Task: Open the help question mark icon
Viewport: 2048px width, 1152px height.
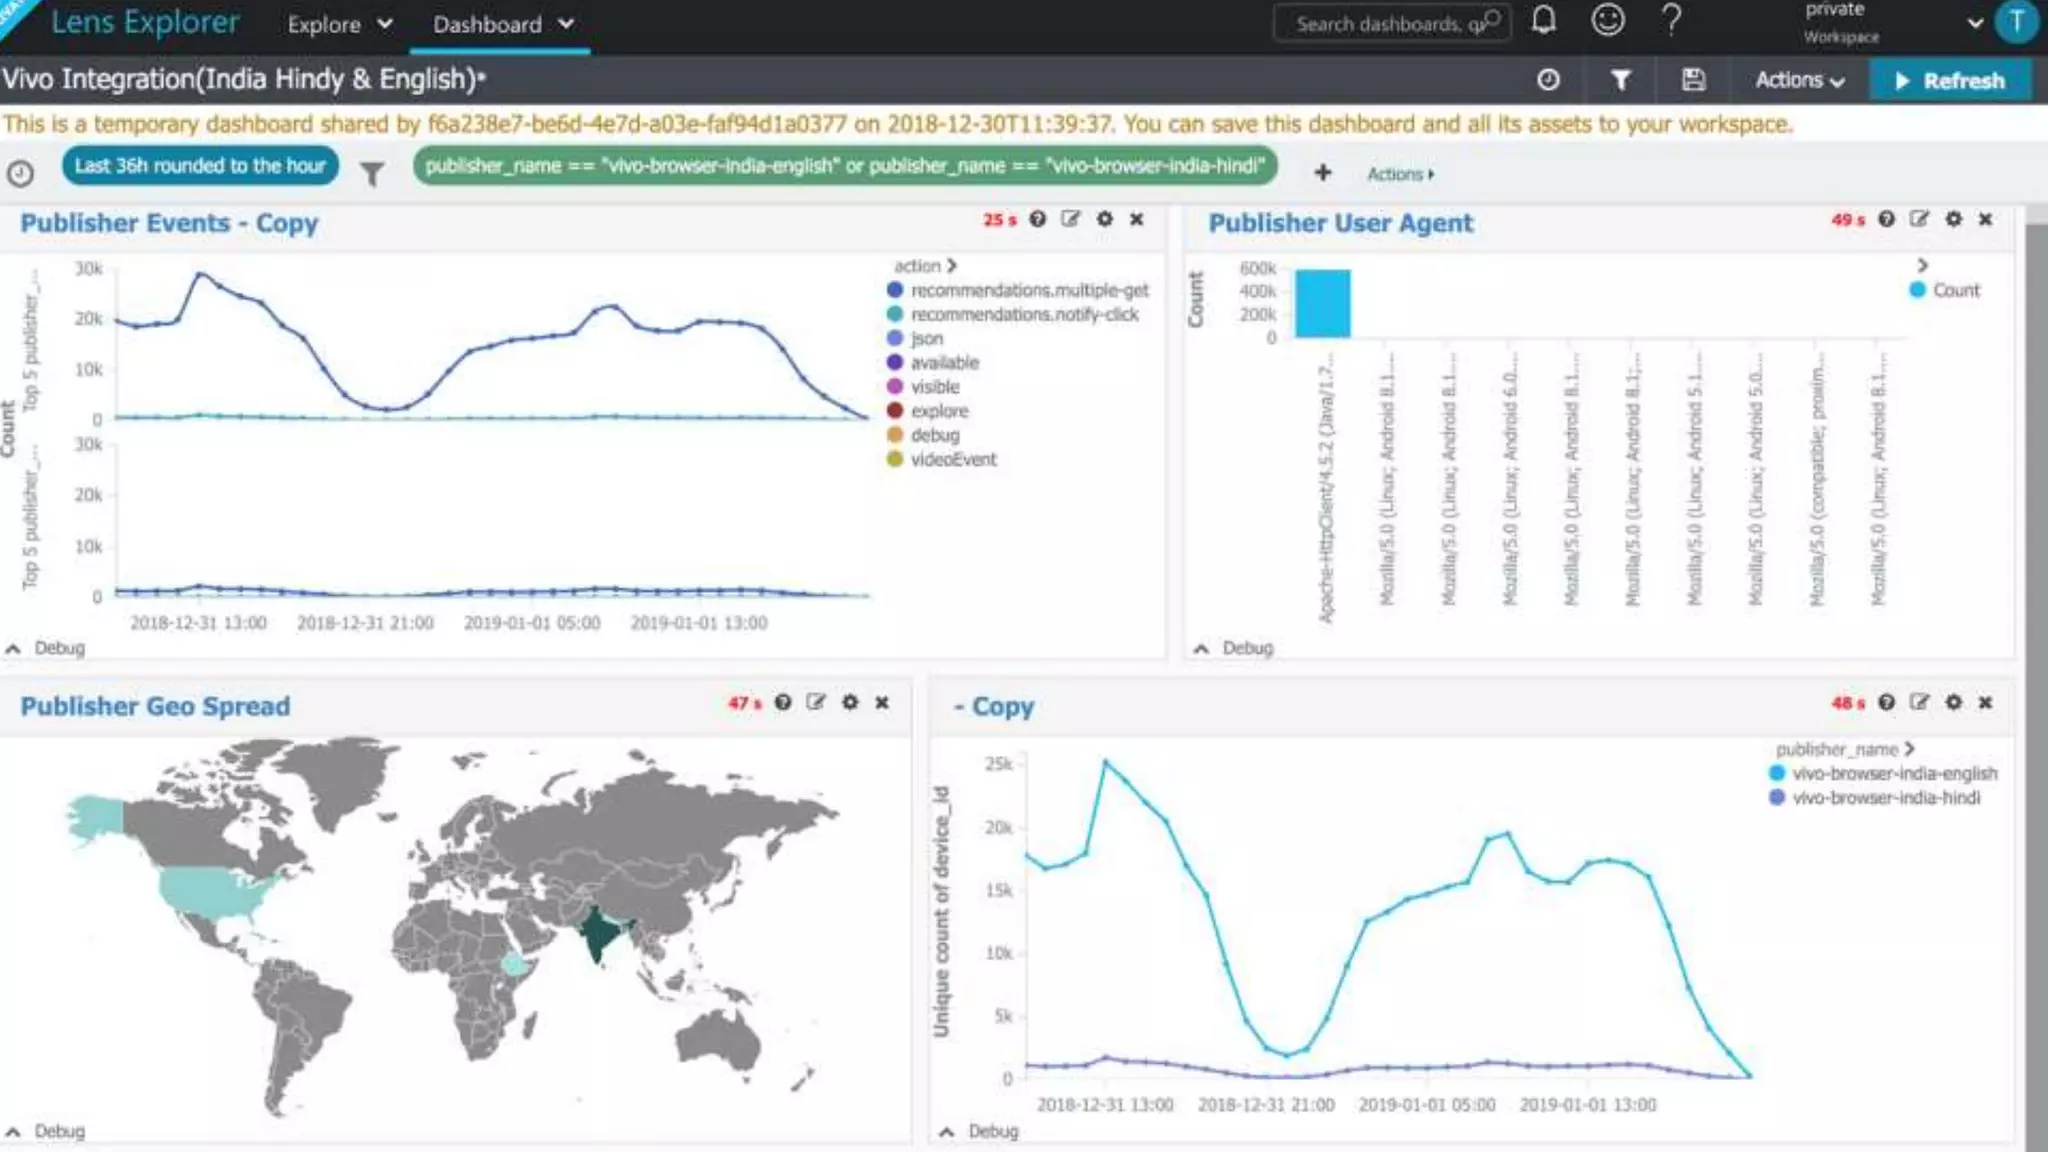Action: (1671, 21)
